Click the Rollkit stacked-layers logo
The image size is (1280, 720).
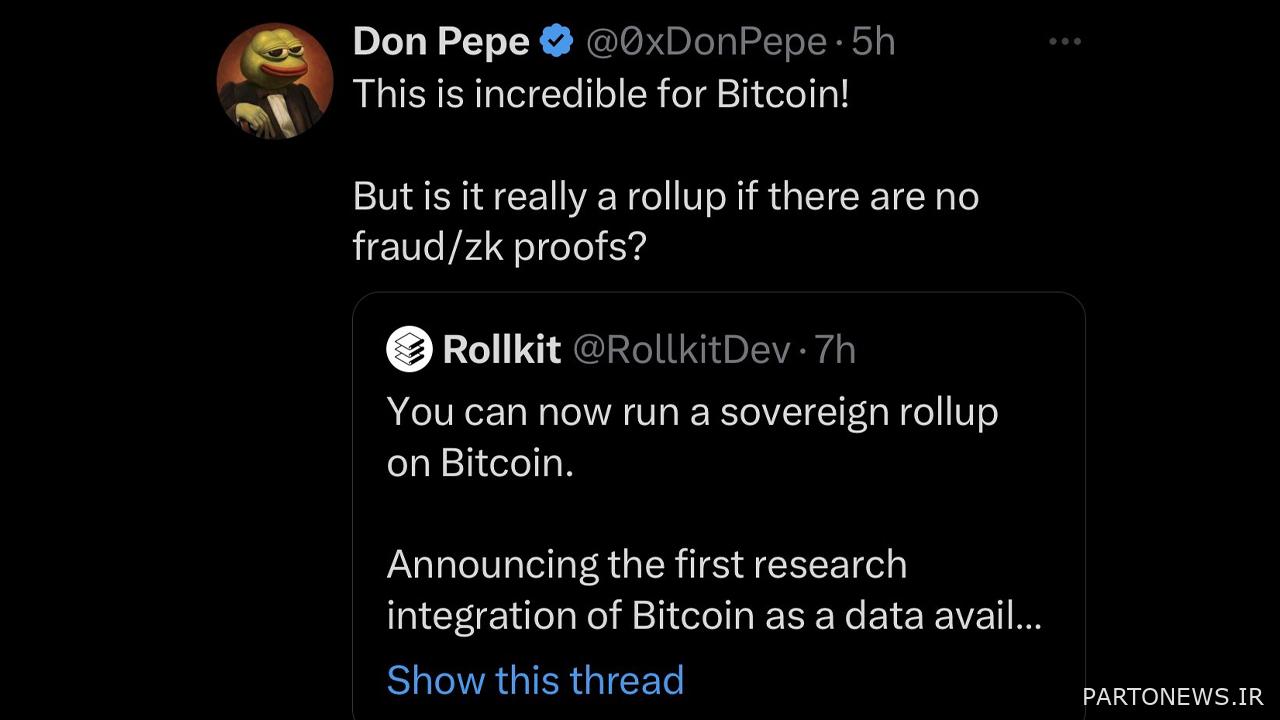(x=410, y=349)
